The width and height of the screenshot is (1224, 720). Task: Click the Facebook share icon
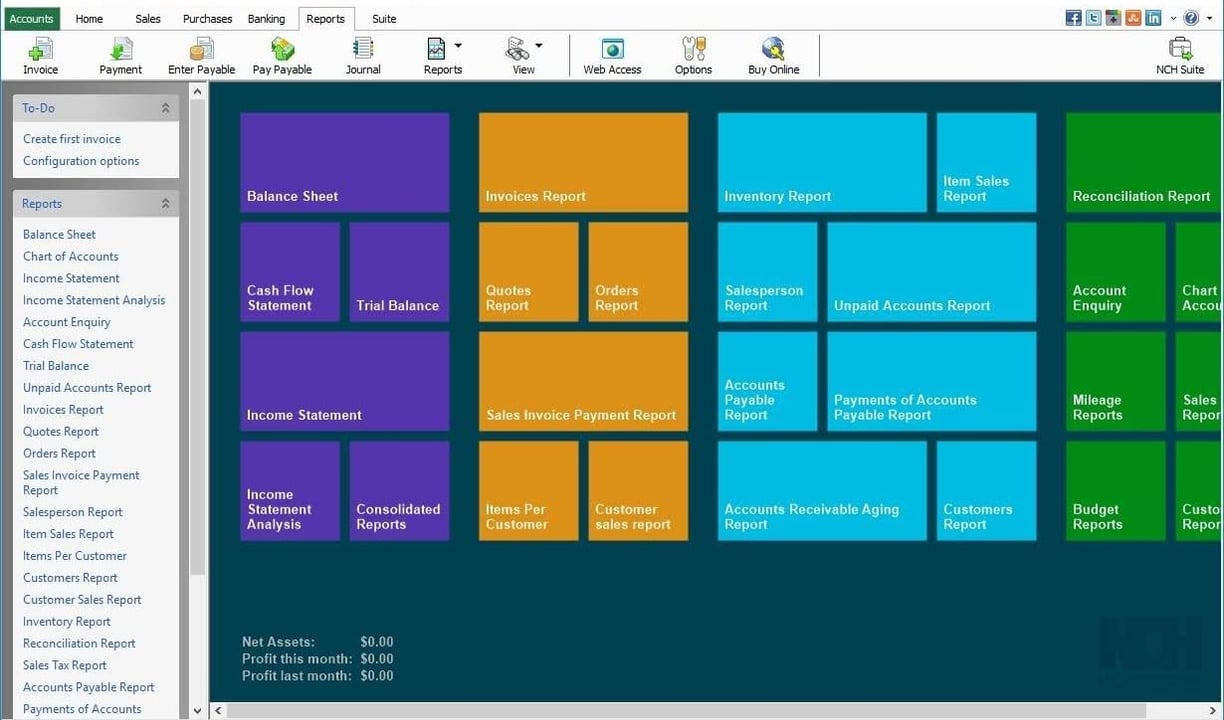[1074, 18]
